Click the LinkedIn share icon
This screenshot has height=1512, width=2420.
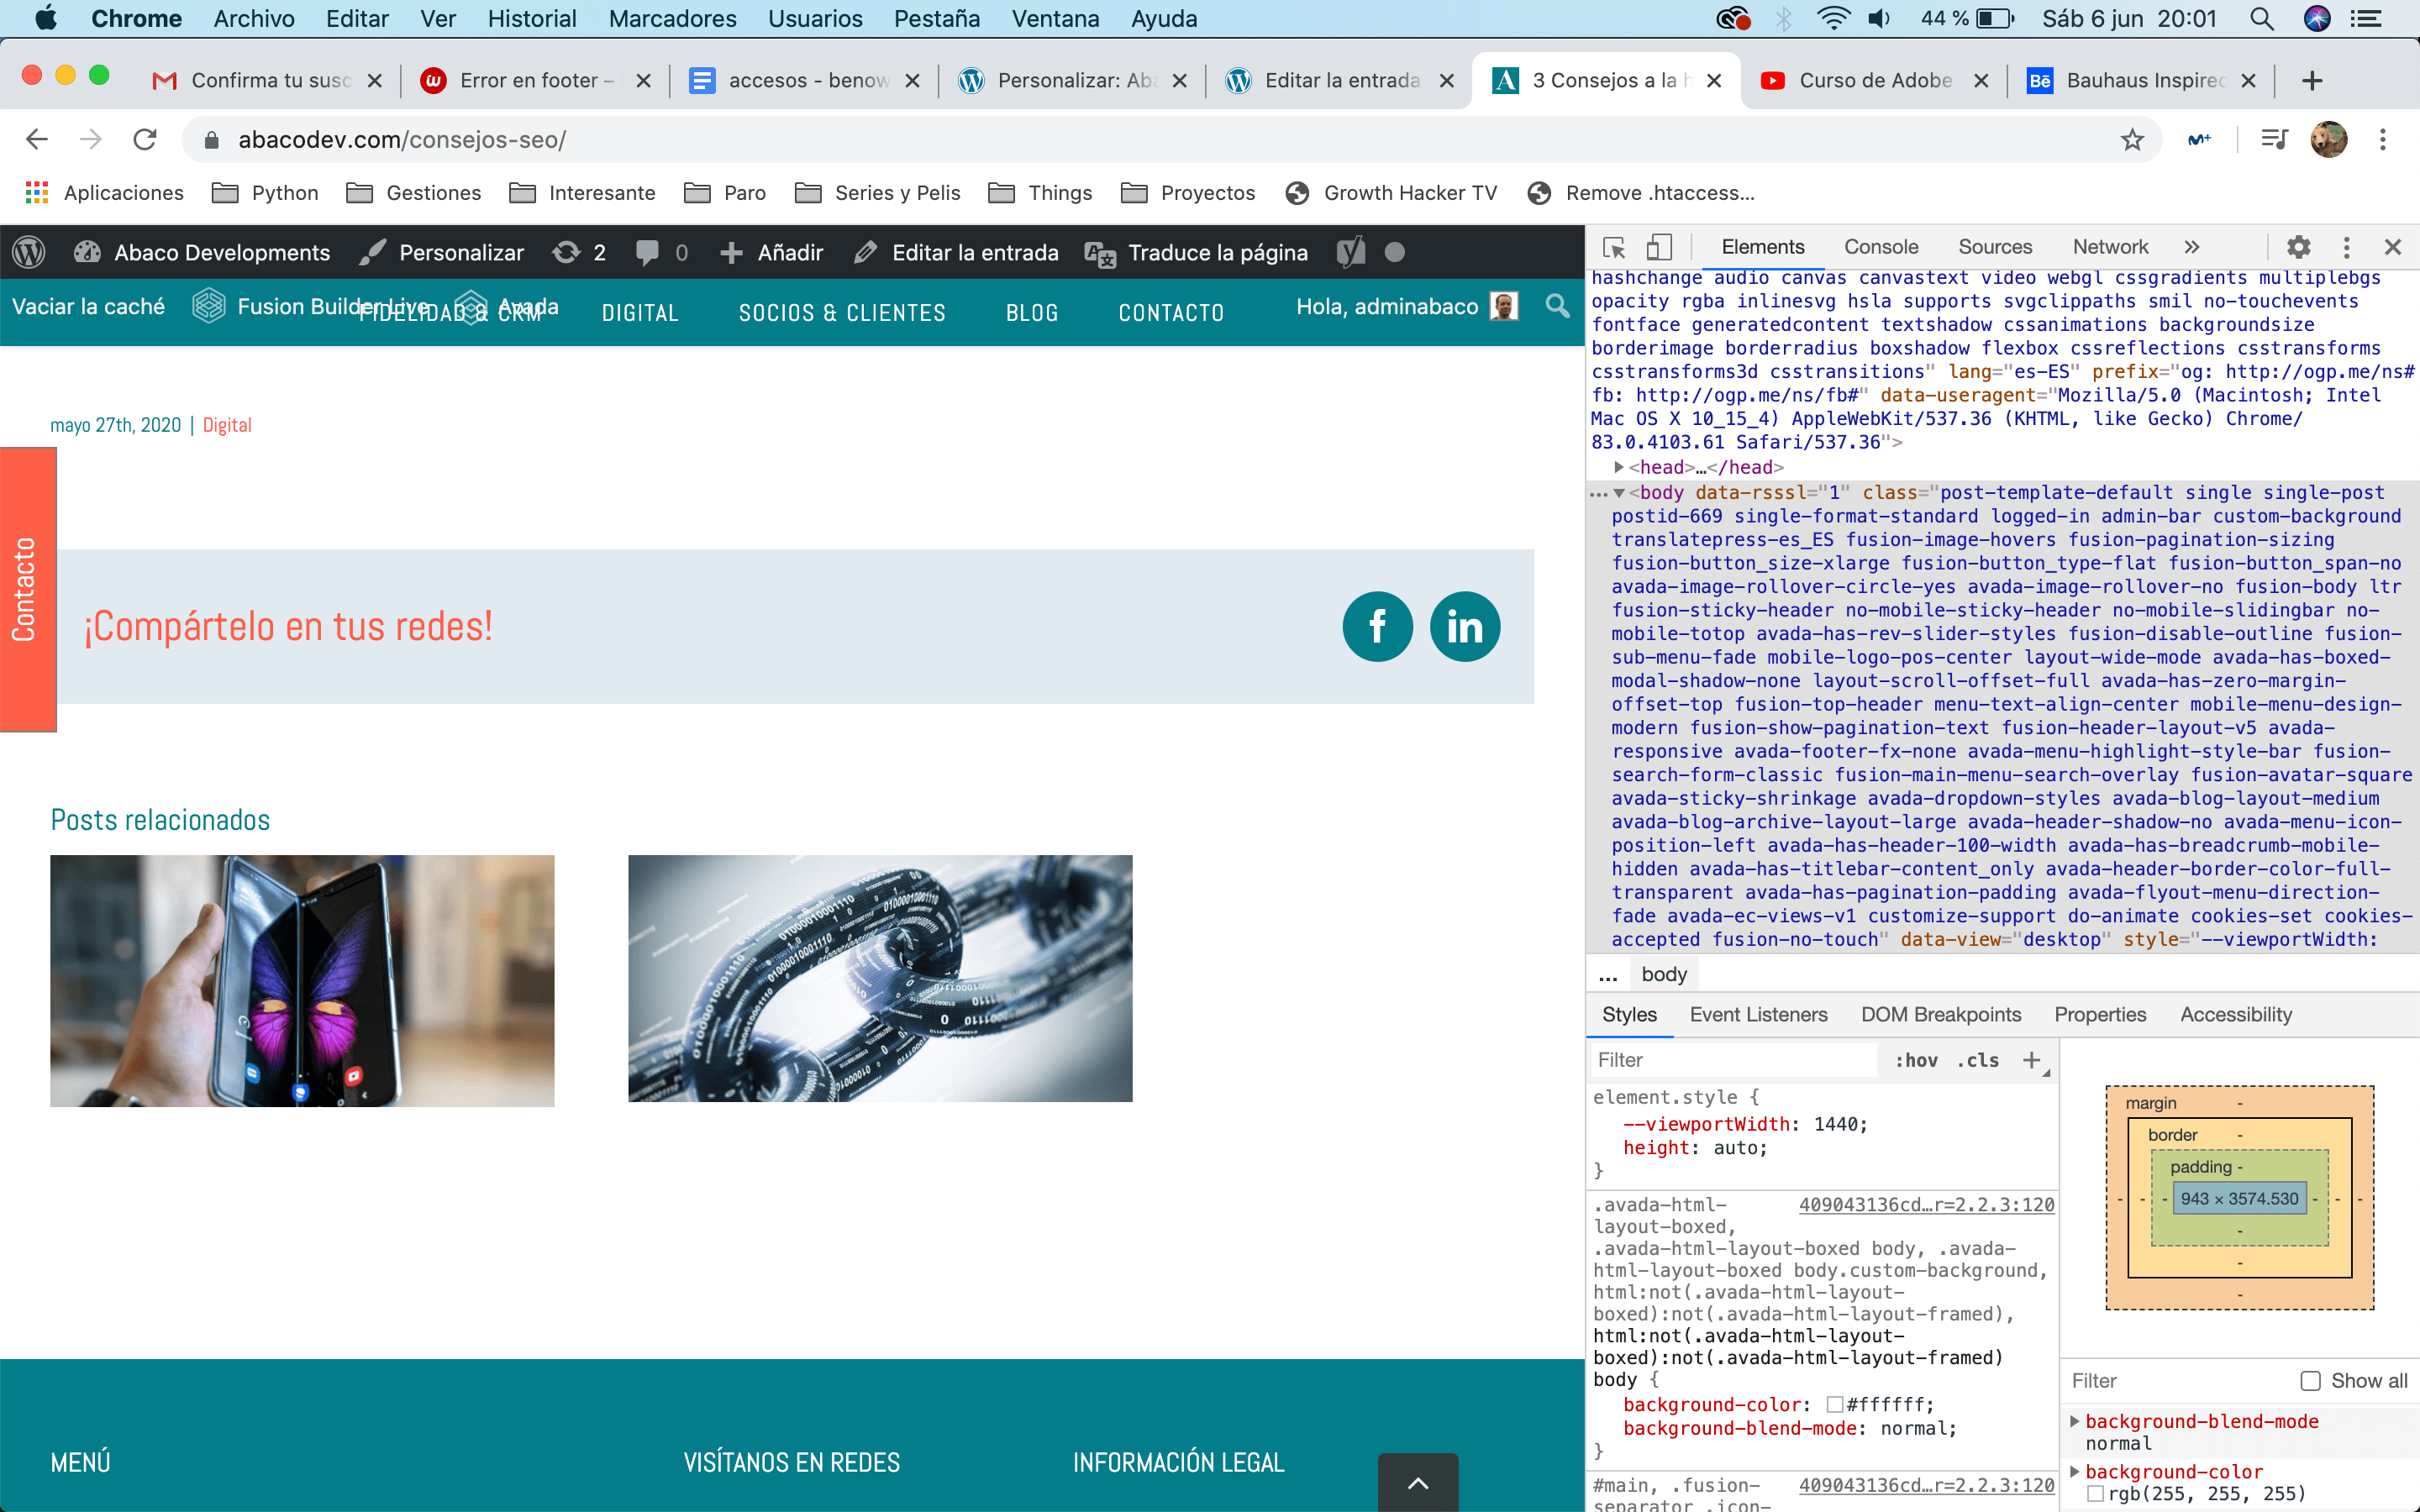1465,627
